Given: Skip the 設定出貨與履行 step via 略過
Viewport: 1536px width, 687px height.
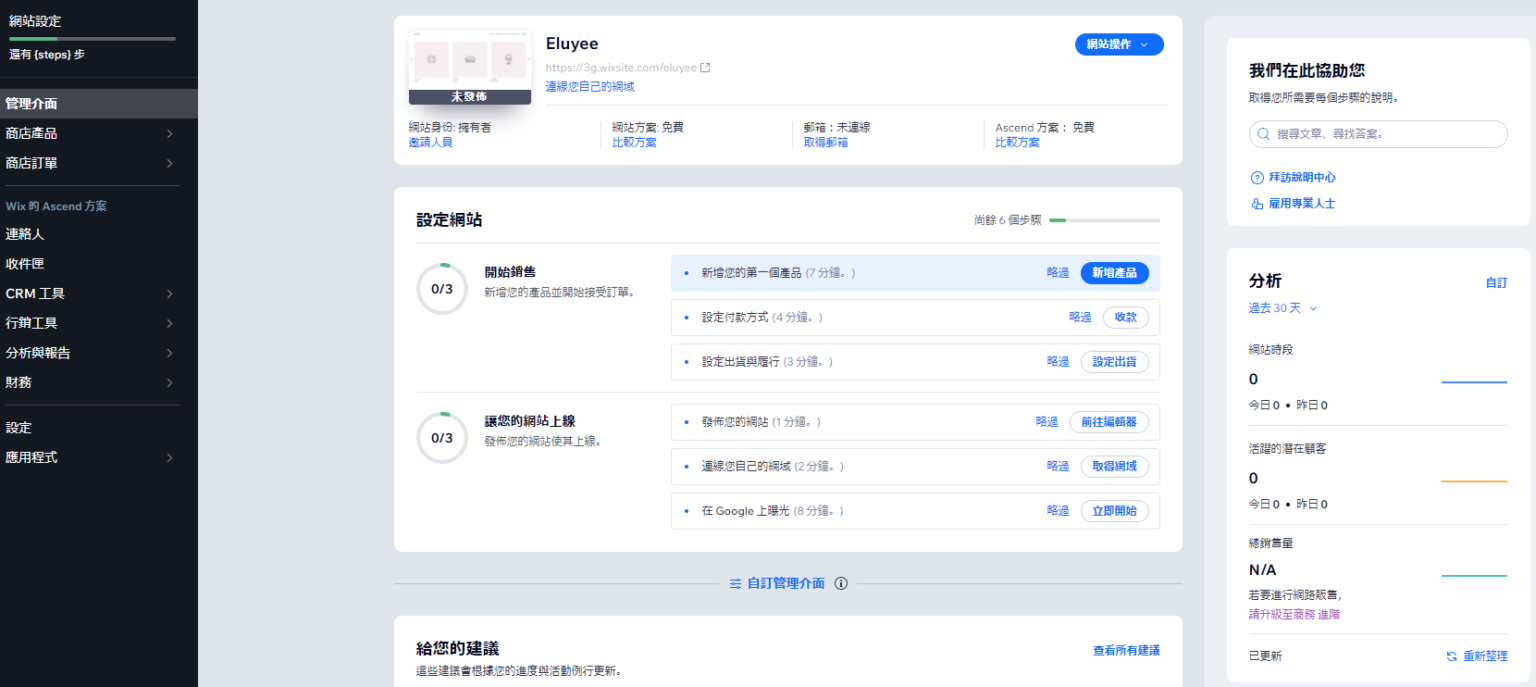Looking at the screenshot, I should (x=1058, y=361).
